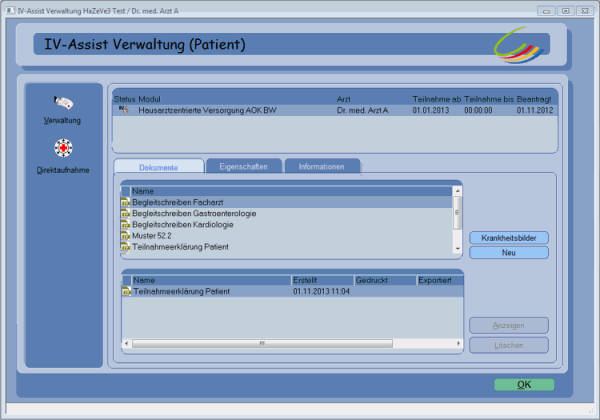Click Teilnahme ab column header
The height and width of the screenshot is (420, 600).
tap(437, 99)
